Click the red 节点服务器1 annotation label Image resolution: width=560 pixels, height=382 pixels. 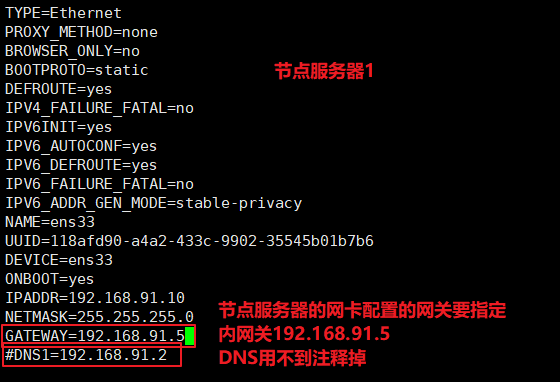(324, 71)
